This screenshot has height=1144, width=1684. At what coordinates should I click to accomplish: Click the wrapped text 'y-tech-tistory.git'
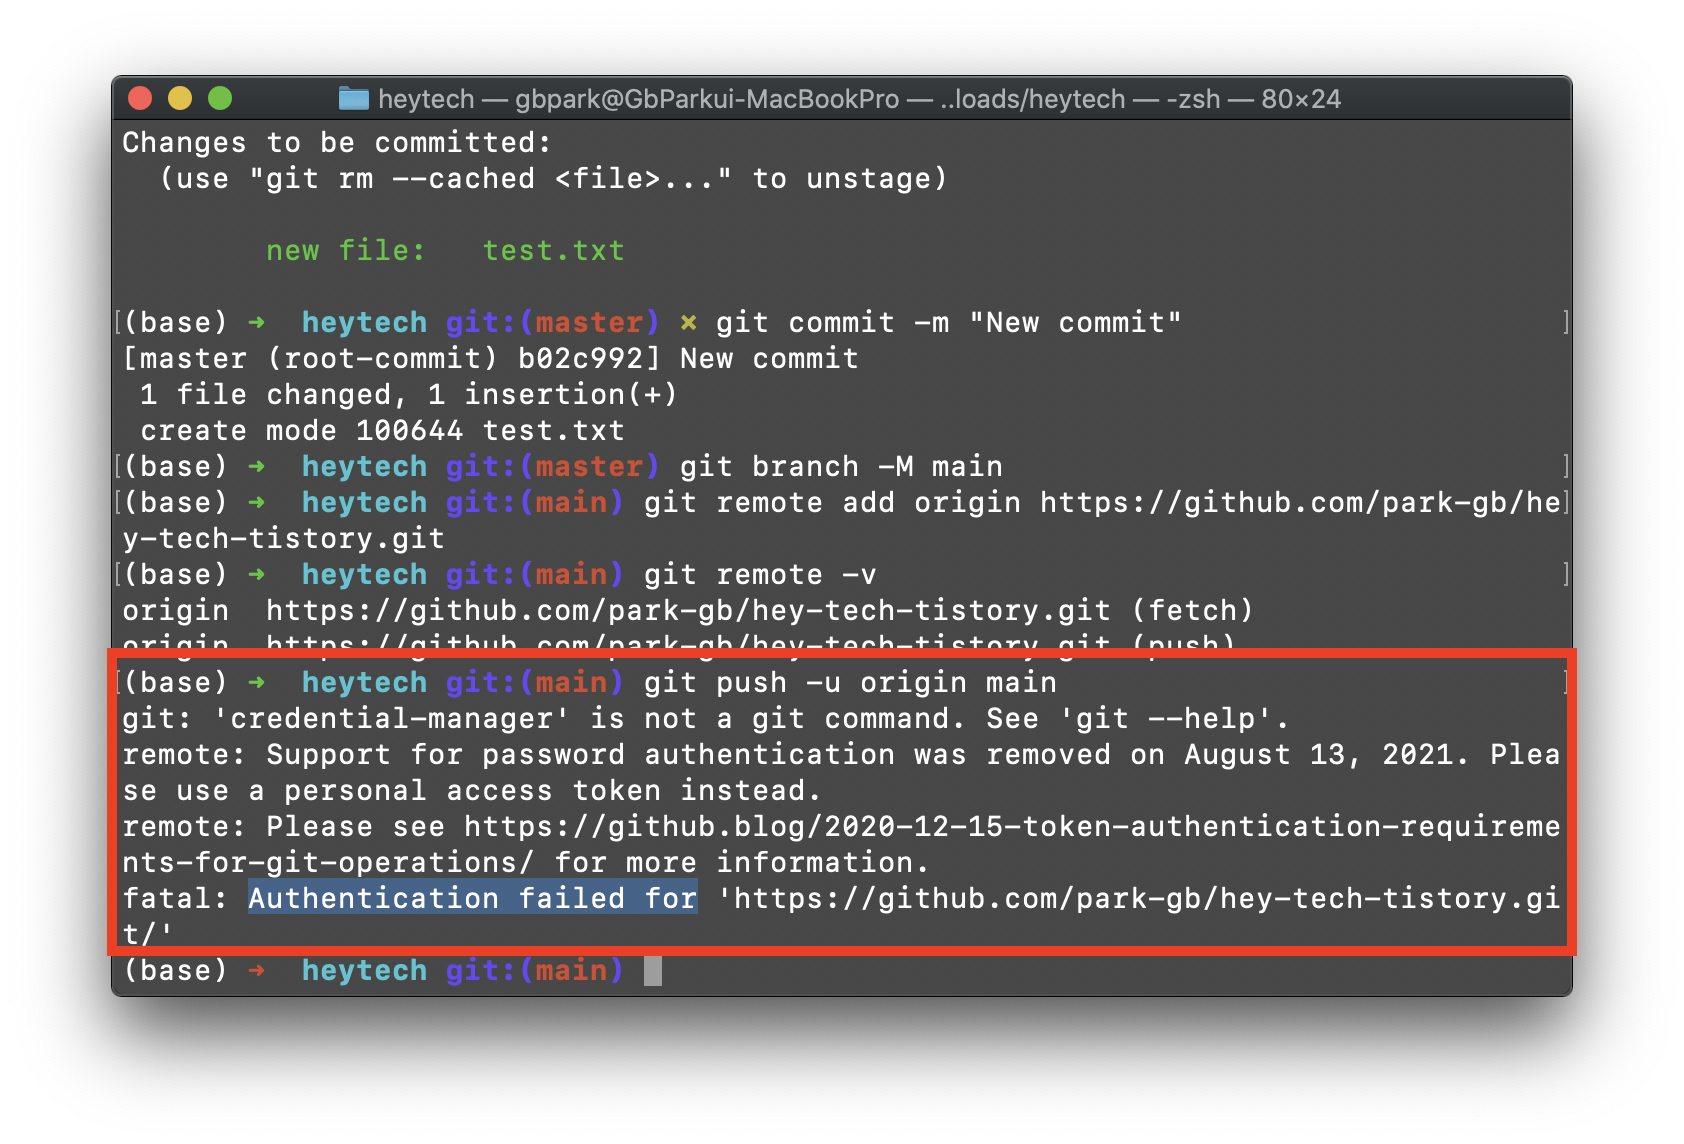[x=283, y=539]
